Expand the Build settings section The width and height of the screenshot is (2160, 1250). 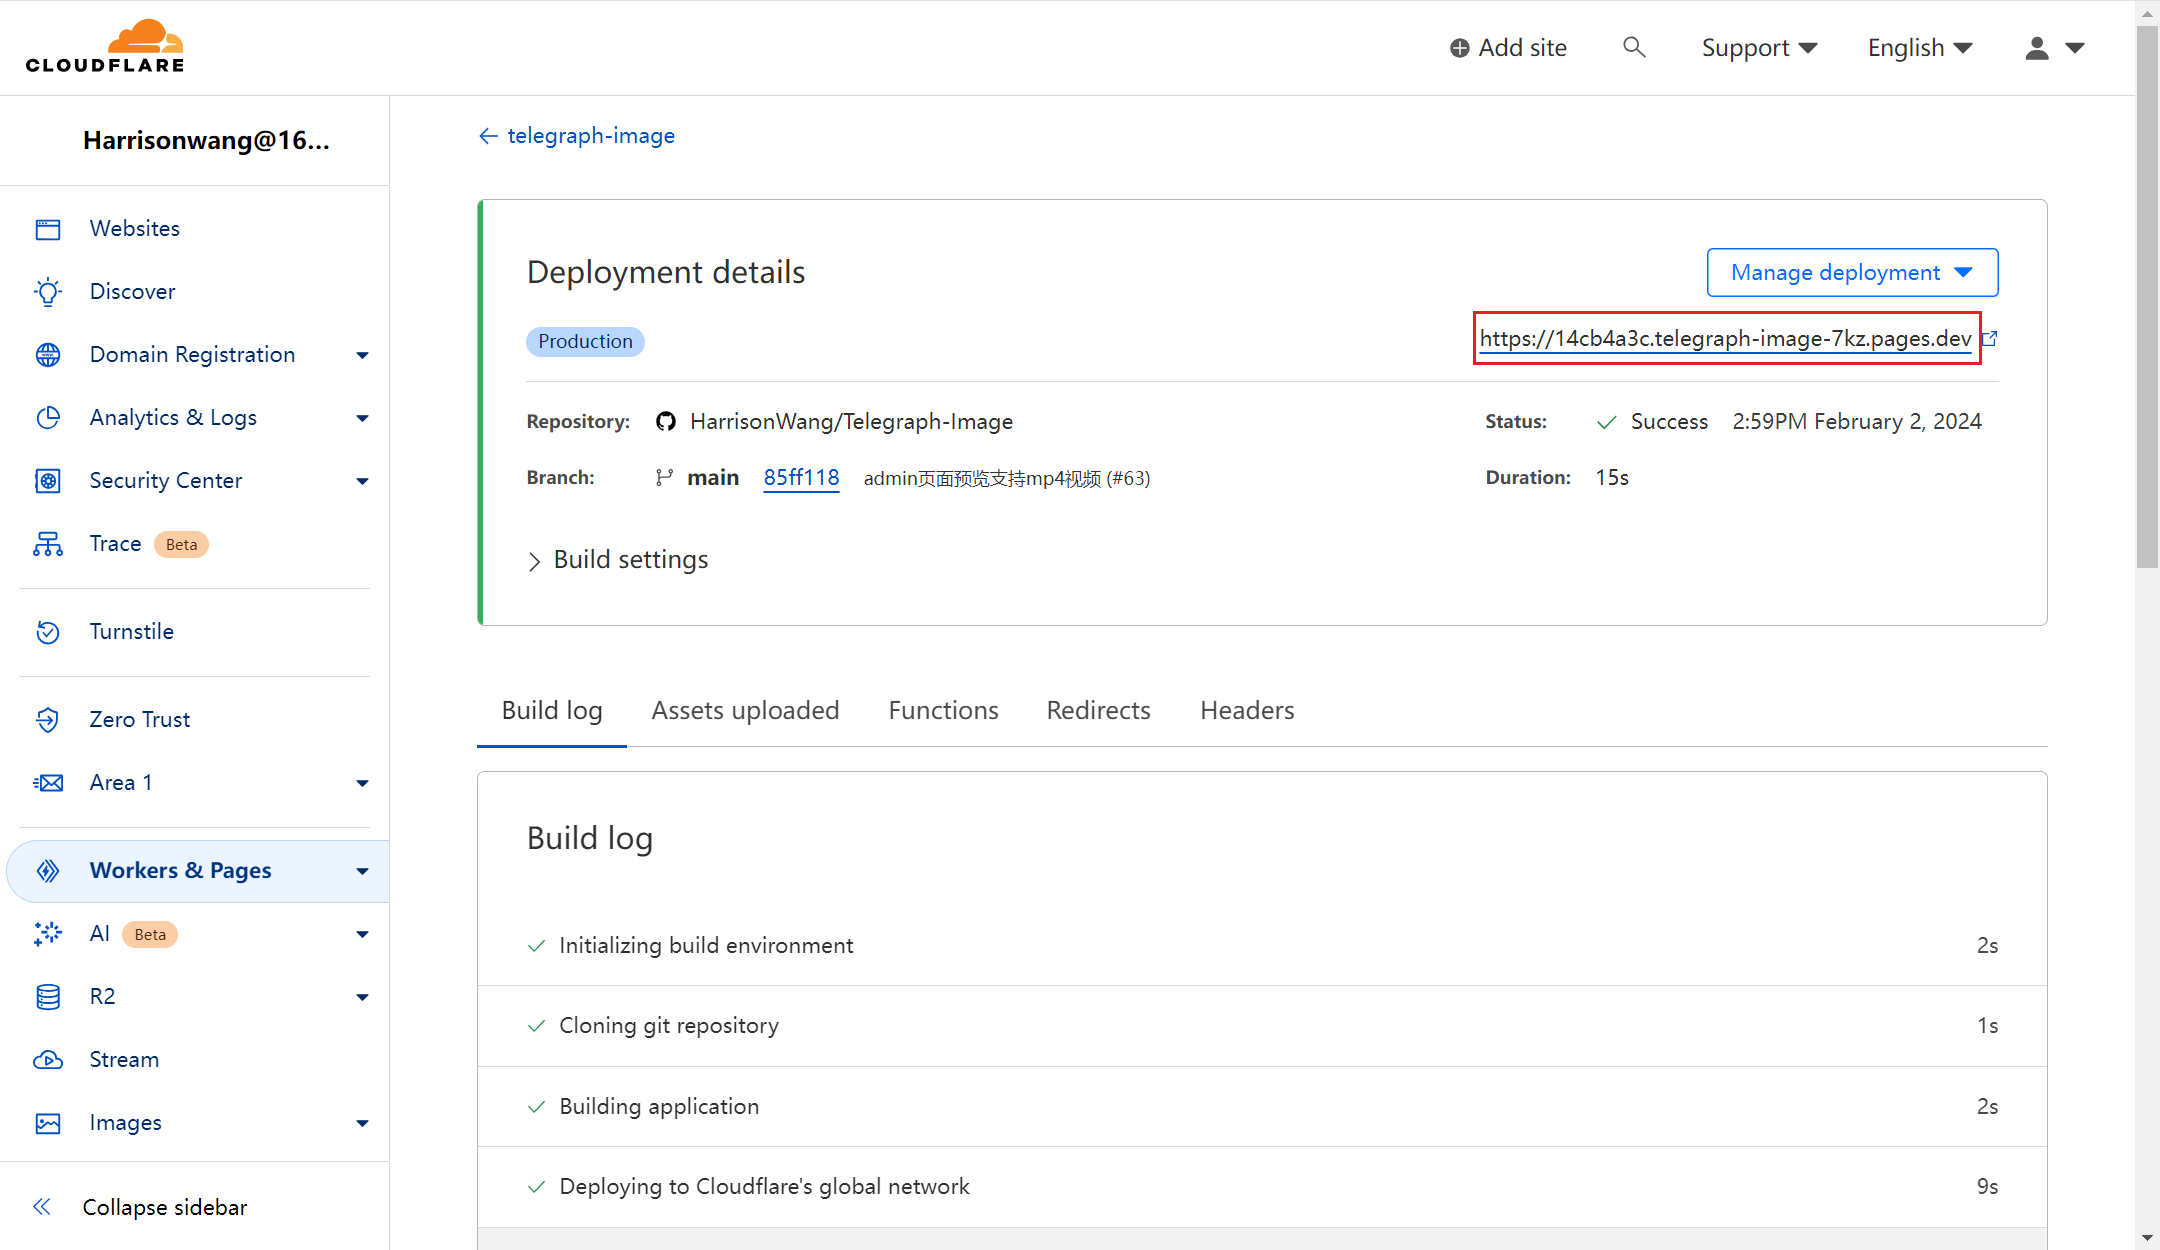pos(618,560)
